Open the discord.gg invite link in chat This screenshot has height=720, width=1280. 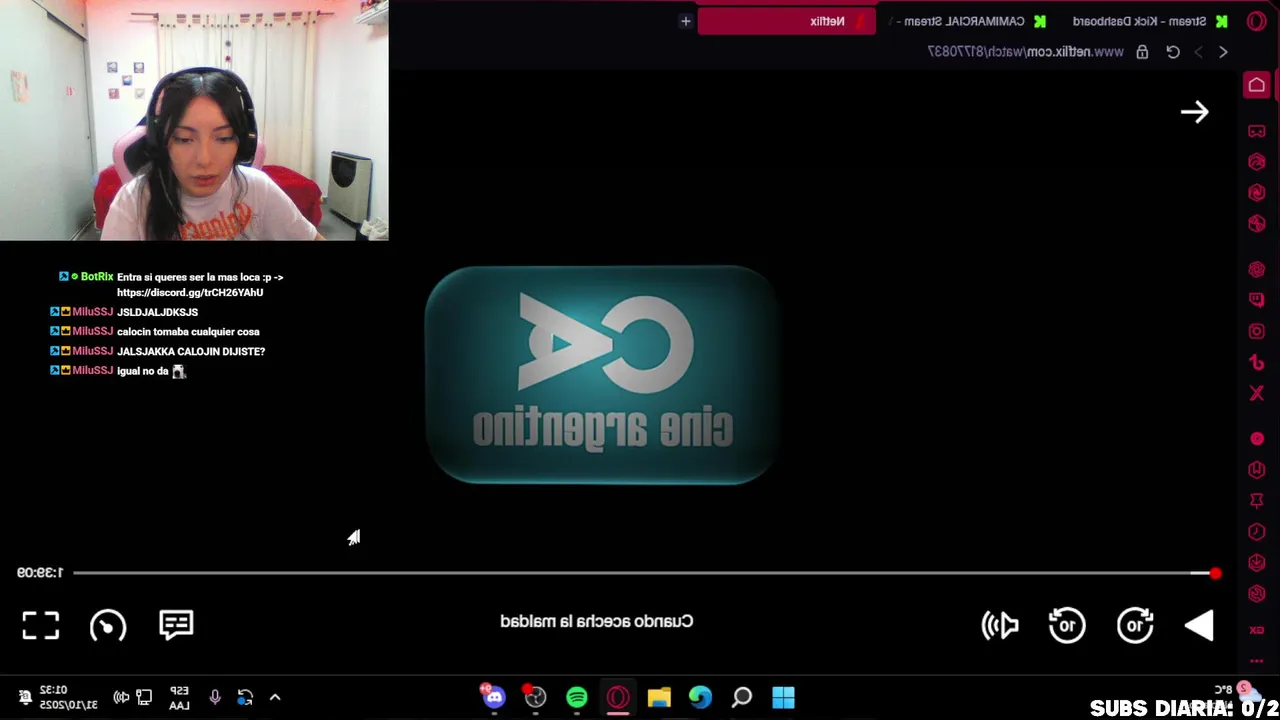[x=190, y=292]
